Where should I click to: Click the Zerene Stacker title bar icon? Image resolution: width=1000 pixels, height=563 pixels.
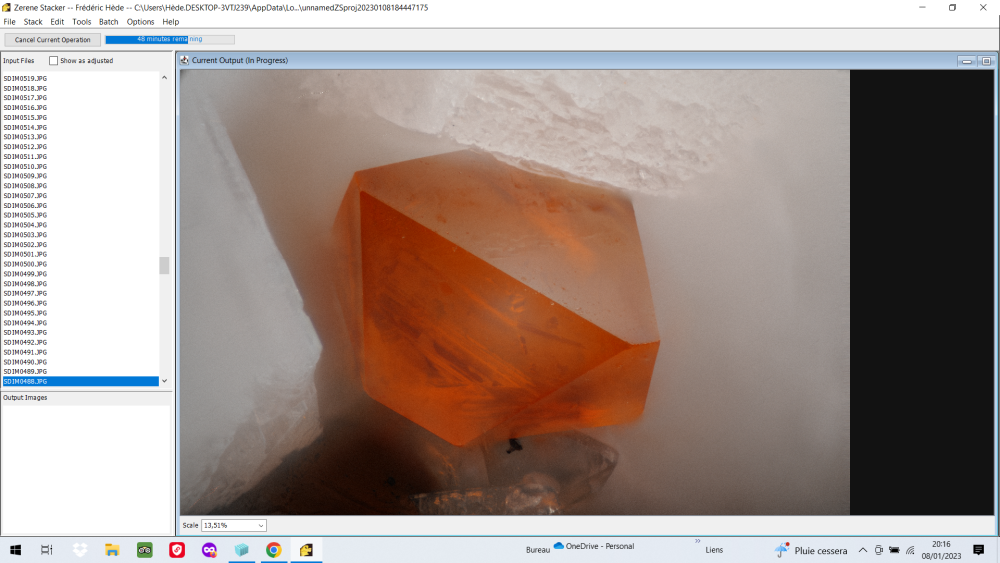[x=6, y=8]
